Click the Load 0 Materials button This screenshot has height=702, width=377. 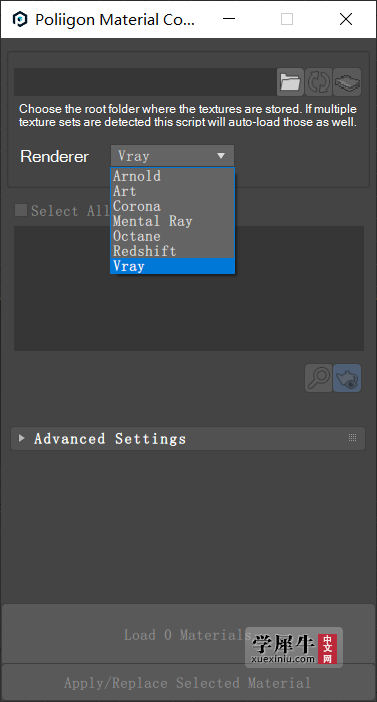[x=188, y=634]
